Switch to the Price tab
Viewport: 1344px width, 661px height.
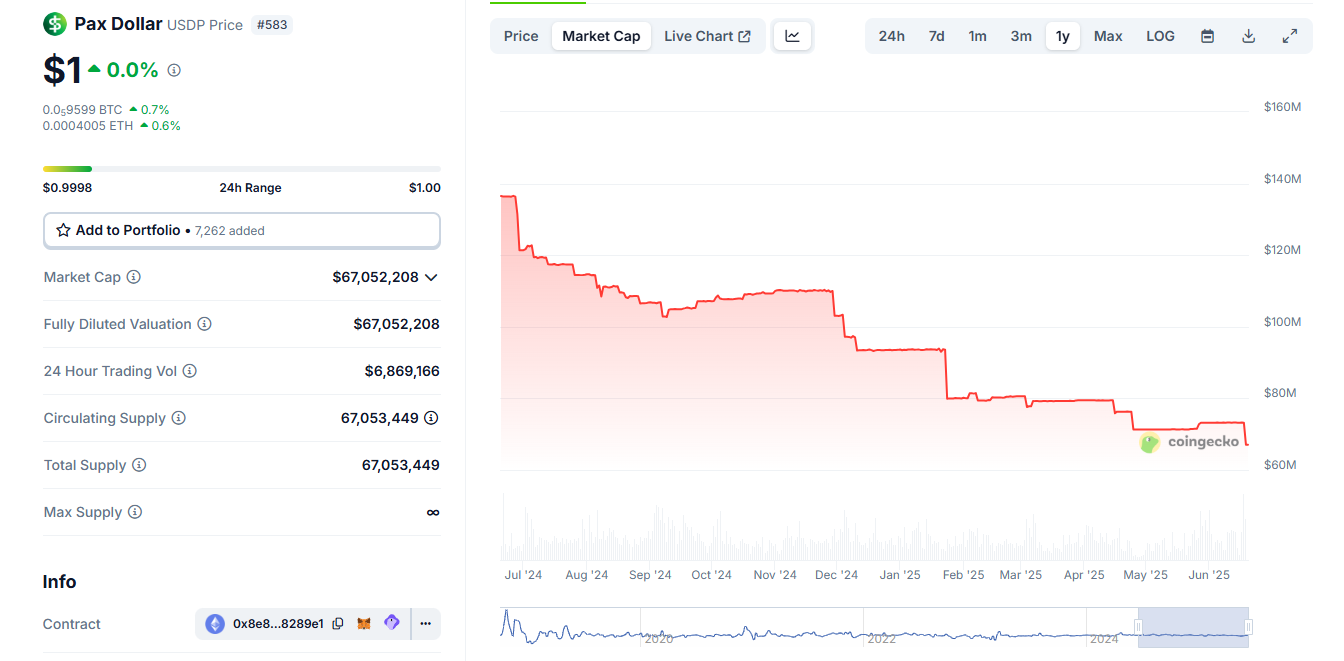pyautogui.click(x=520, y=35)
